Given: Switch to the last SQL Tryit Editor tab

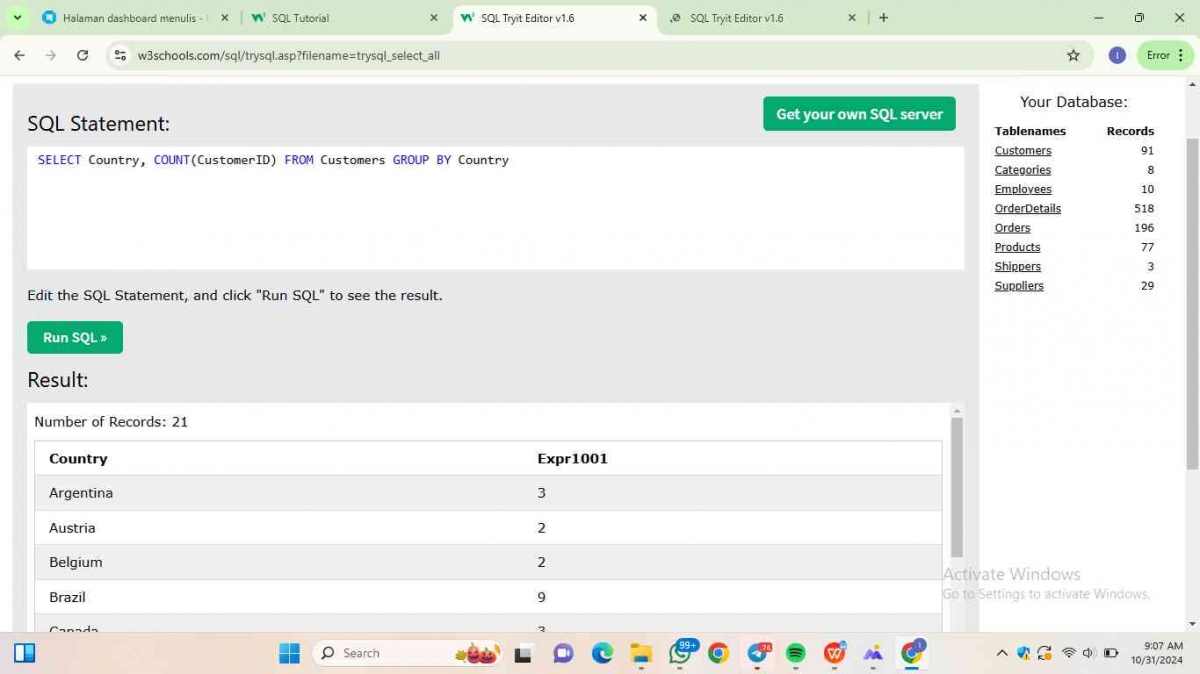Looking at the screenshot, I should point(764,18).
